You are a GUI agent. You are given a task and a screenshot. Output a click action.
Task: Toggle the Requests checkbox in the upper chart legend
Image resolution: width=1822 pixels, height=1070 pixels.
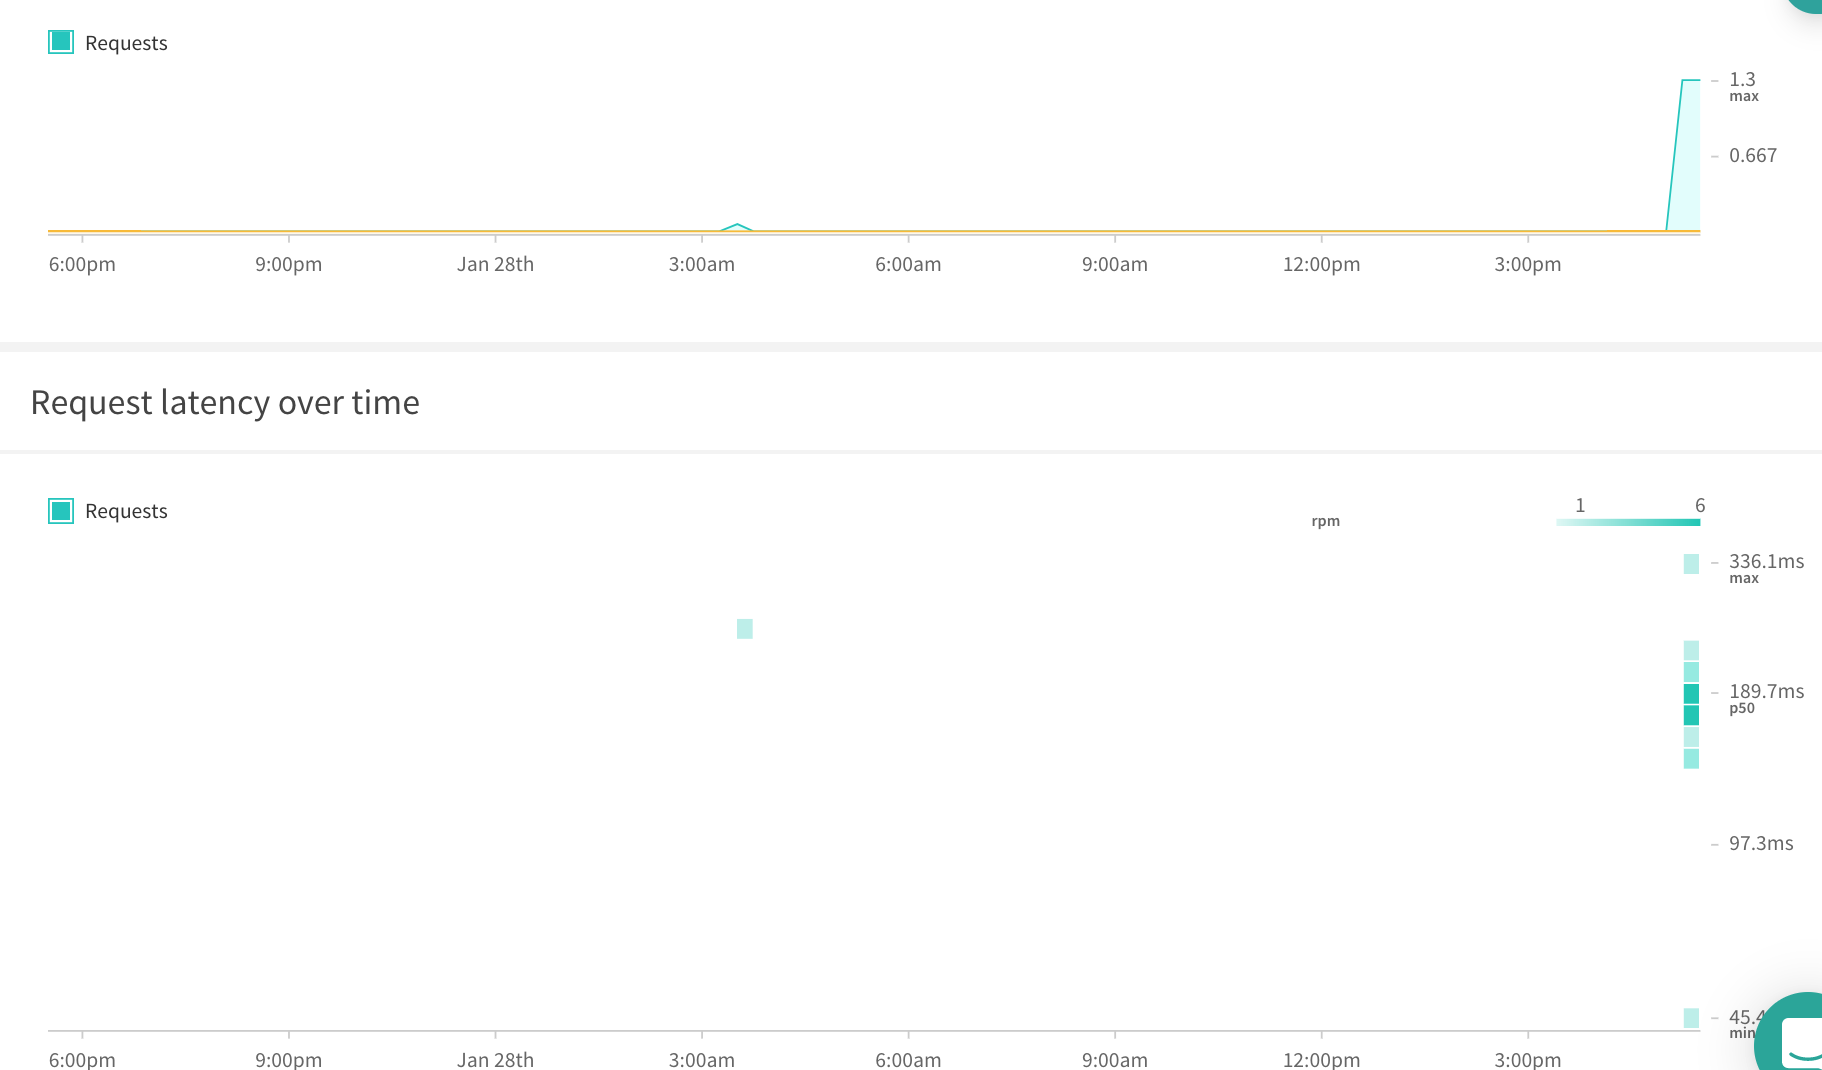(x=61, y=42)
